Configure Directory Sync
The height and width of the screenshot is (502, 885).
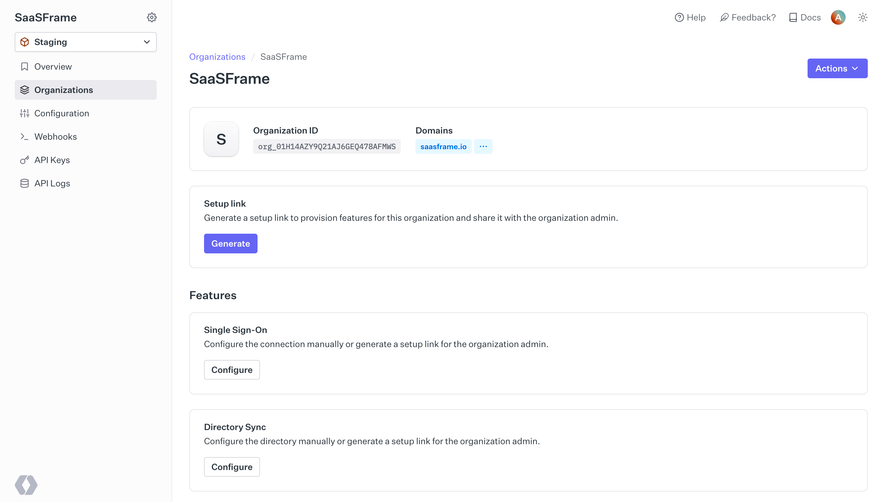pyautogui.click(x=232, y=467)
